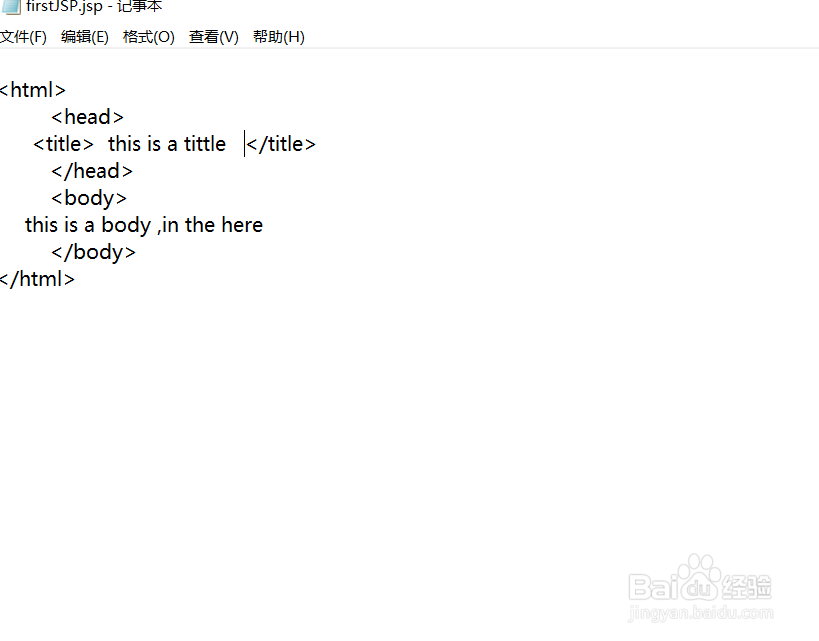Place cursor on the opening <html> tag
The width and height of the screenshot is (819, 641).
(x=33, y=90)
